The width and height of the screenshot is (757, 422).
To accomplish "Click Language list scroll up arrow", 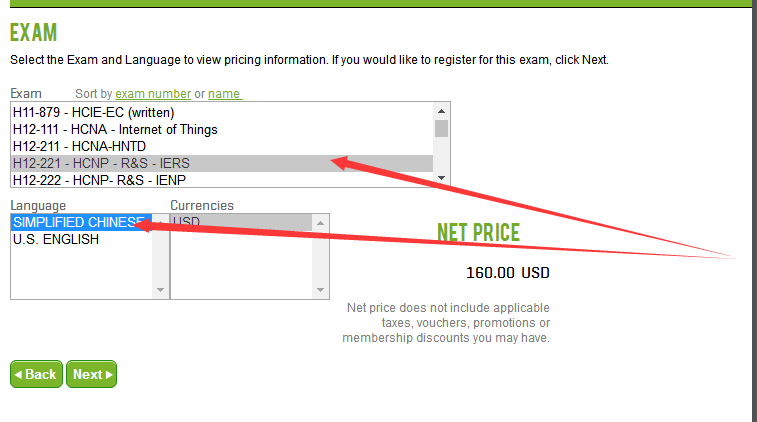I will [160, 221].
